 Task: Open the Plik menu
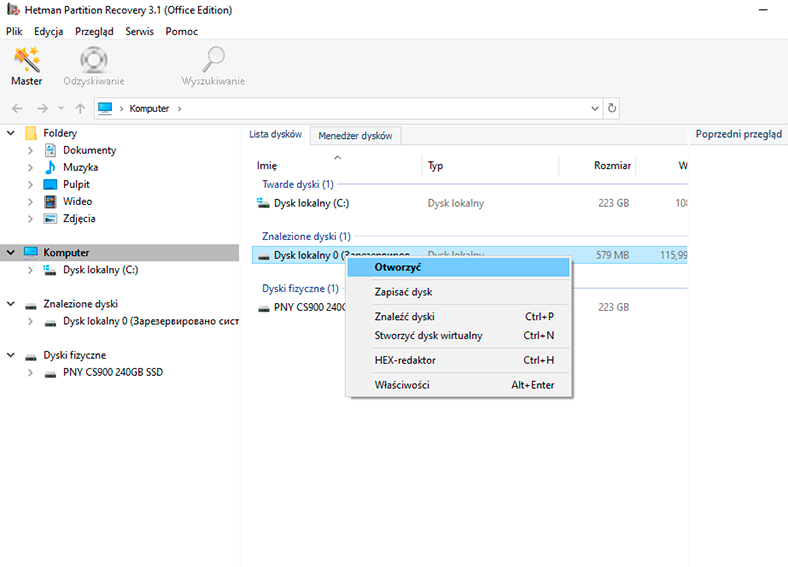pyautogui.click(x=14, y=31)
